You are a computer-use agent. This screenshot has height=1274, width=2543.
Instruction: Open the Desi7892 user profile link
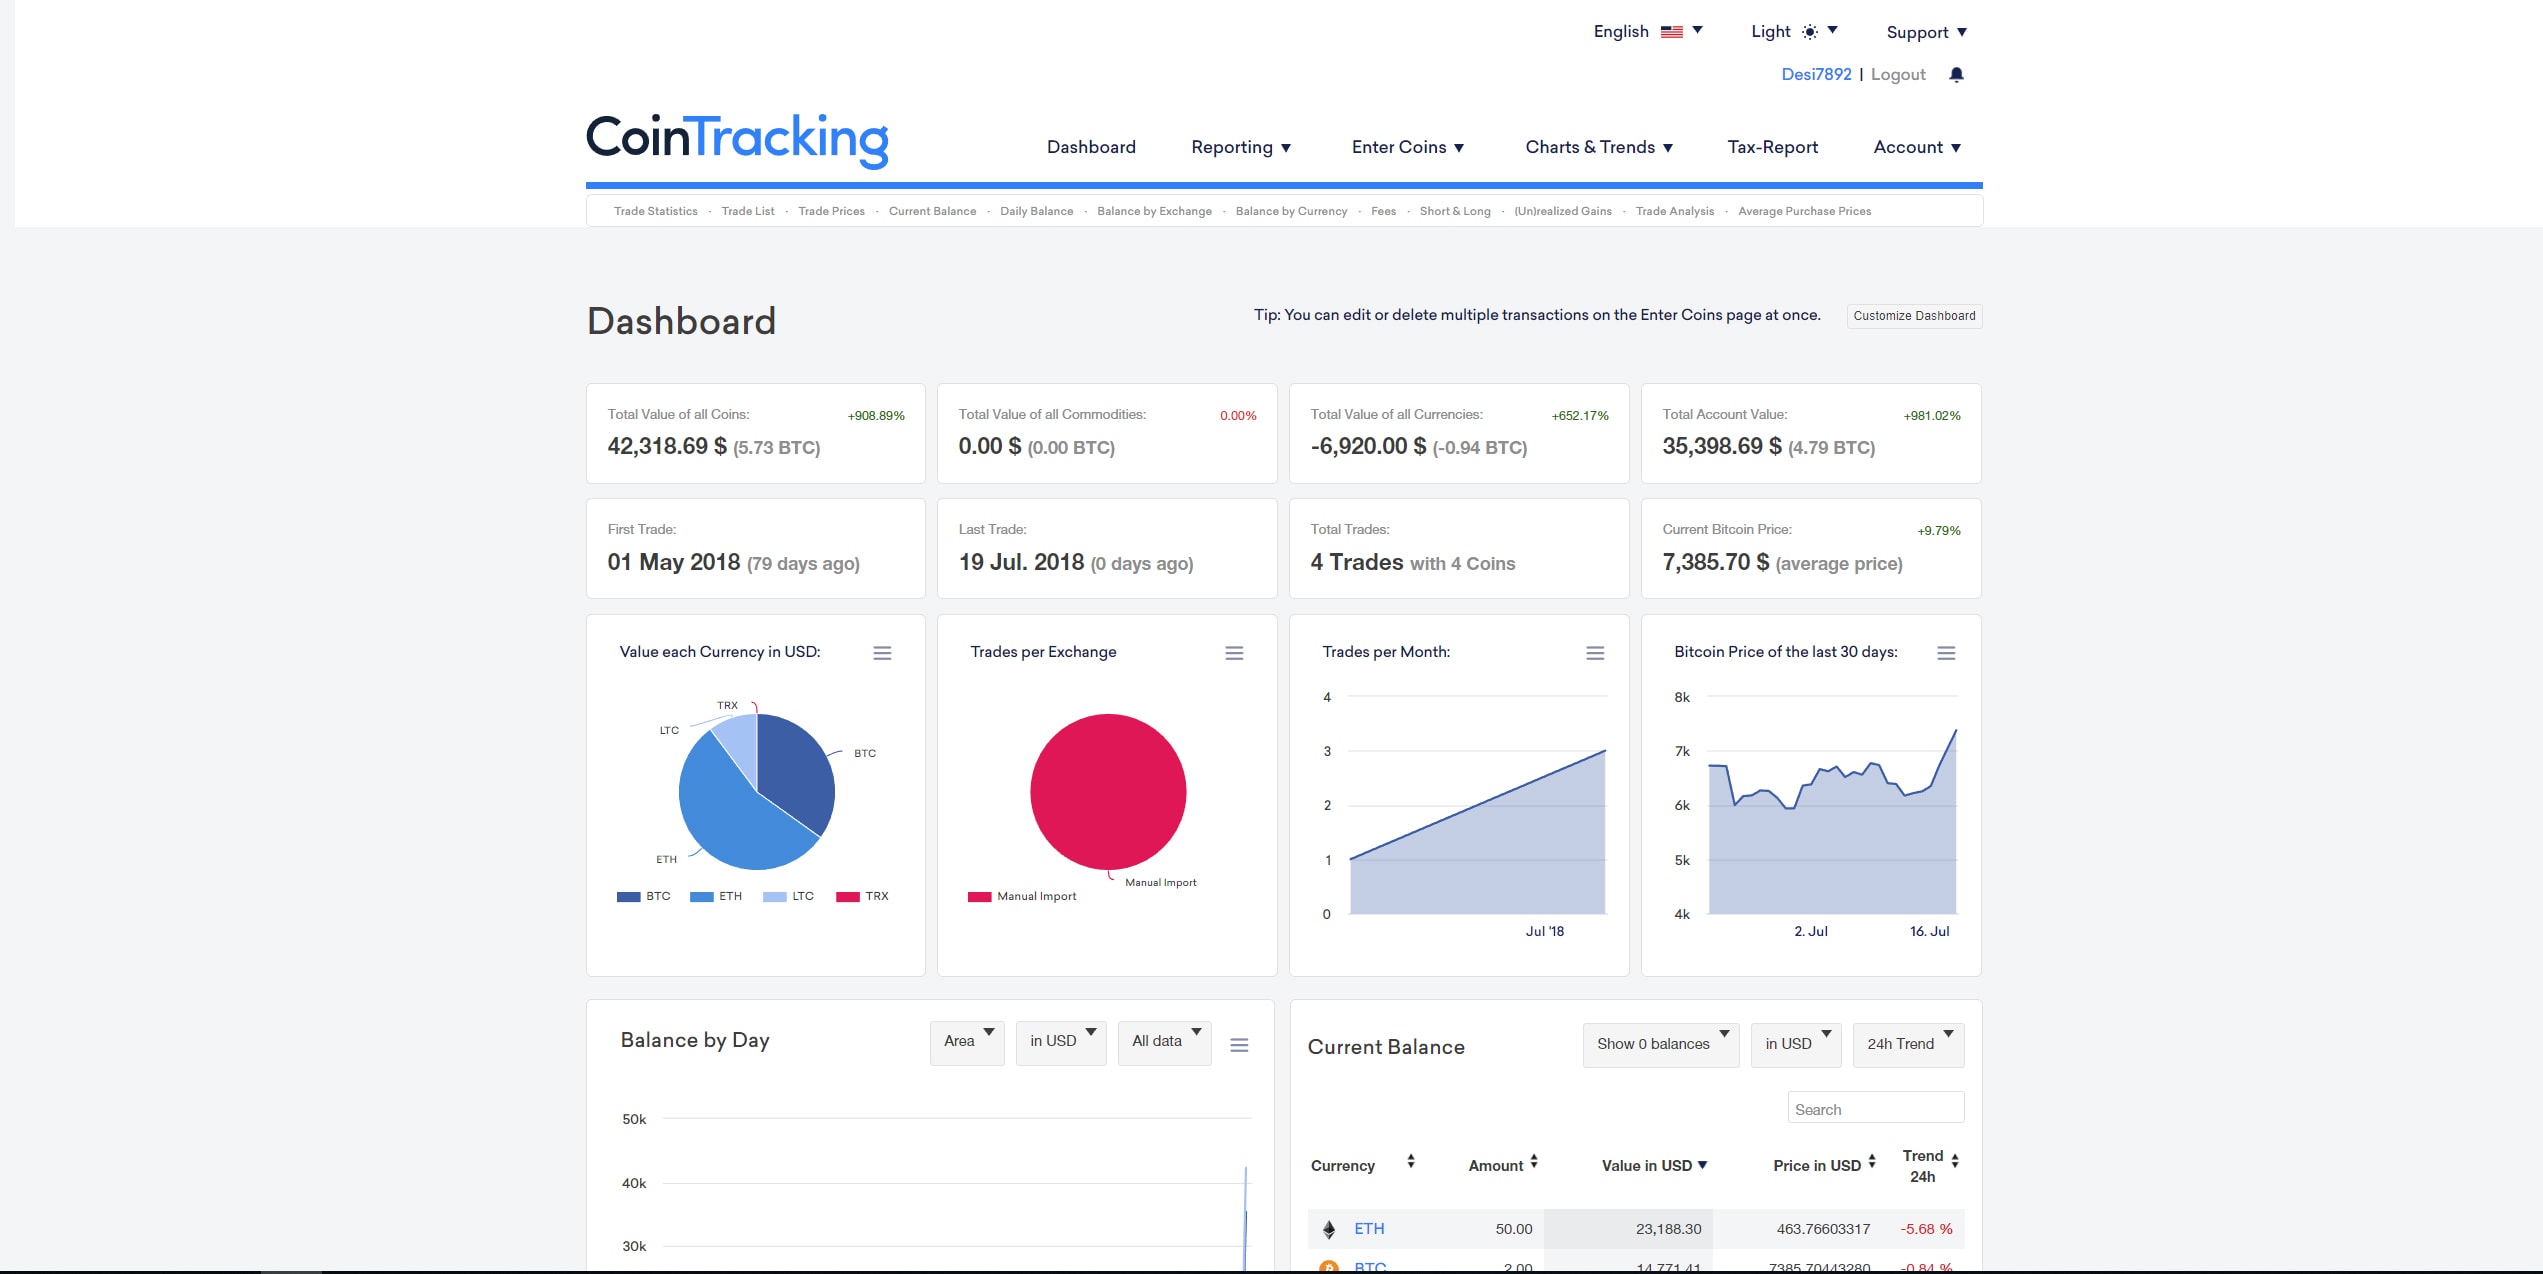coord(1816,74)
